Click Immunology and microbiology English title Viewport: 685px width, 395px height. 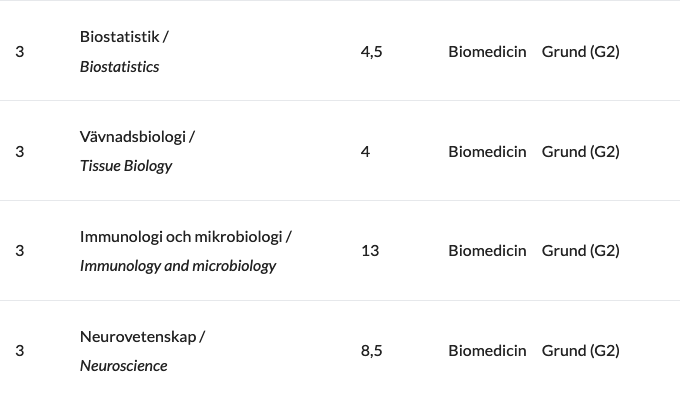(178, 266)
